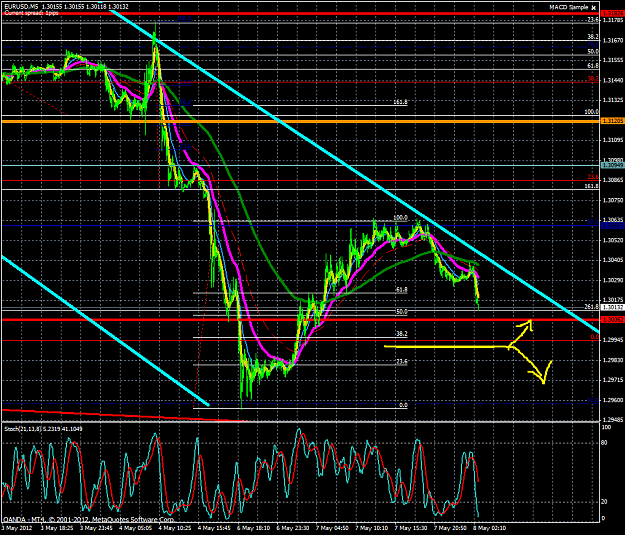
Task: Click the red Current spread label
Action: tap(31, 13)
